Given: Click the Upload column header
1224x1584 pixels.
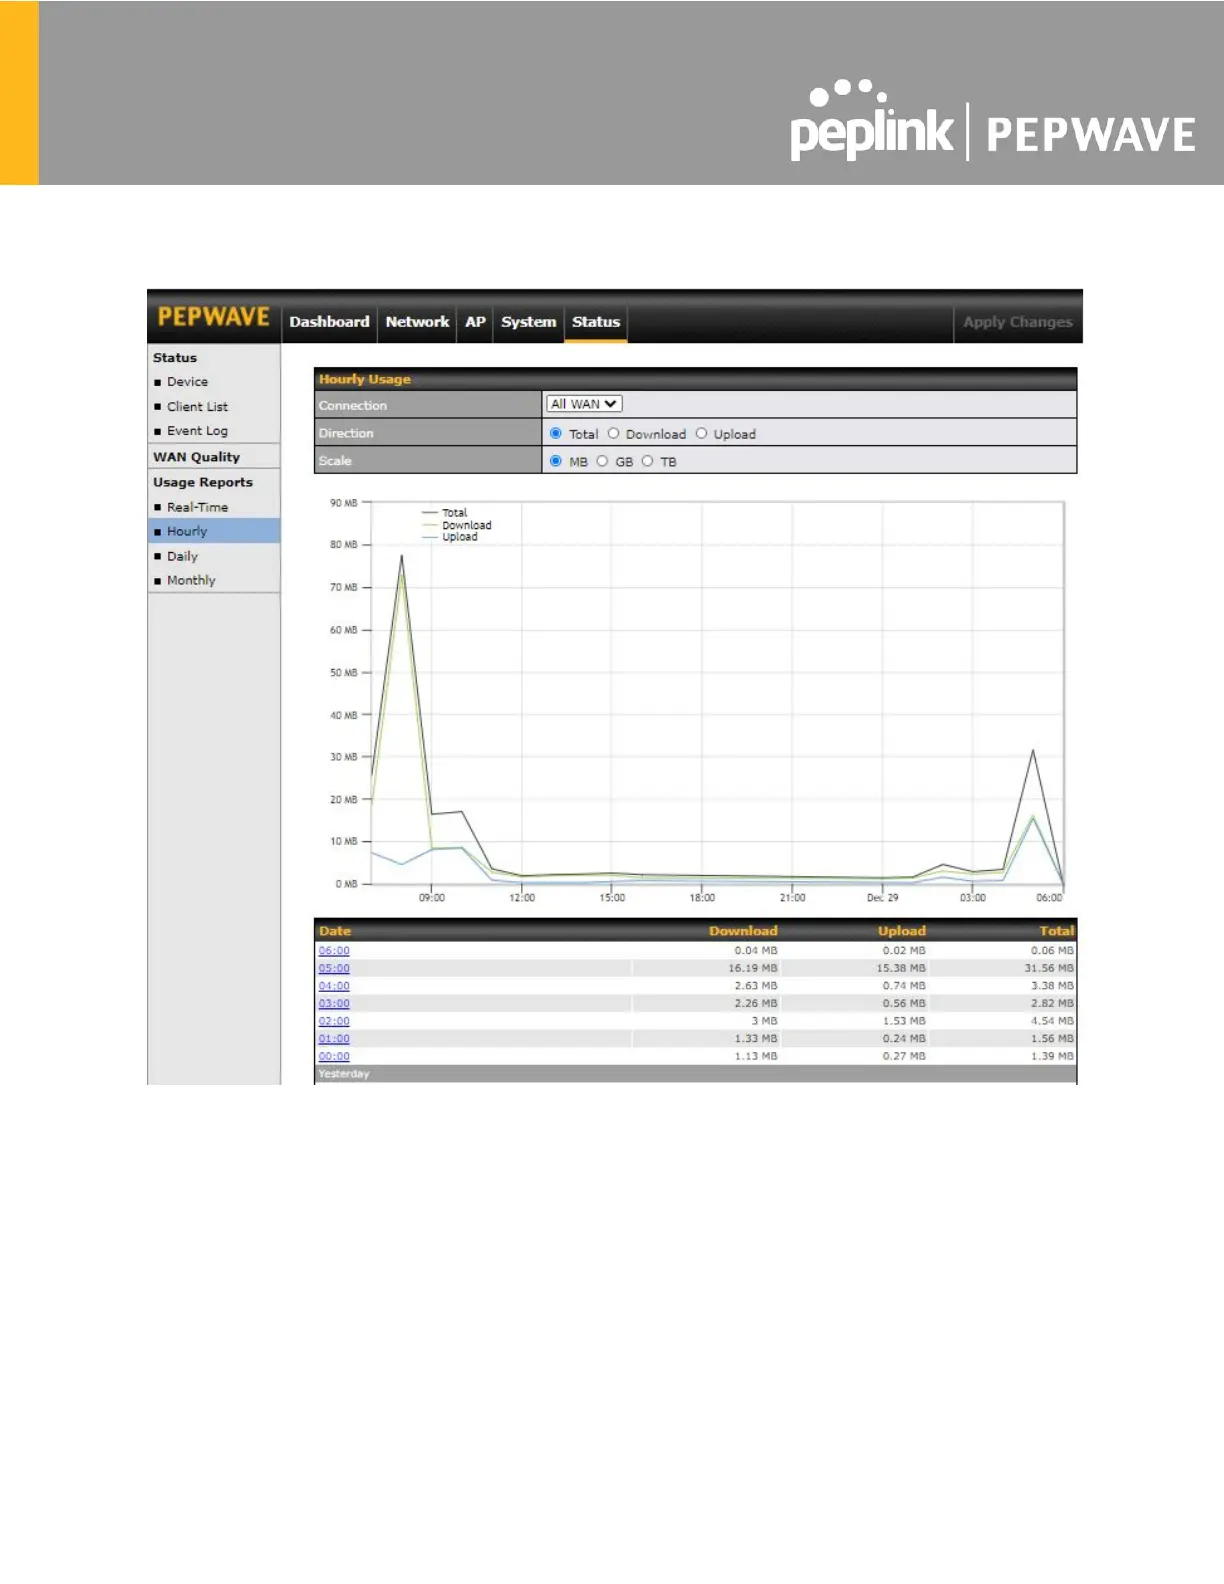Looking at the screenshot, I should tap(902, 931).
